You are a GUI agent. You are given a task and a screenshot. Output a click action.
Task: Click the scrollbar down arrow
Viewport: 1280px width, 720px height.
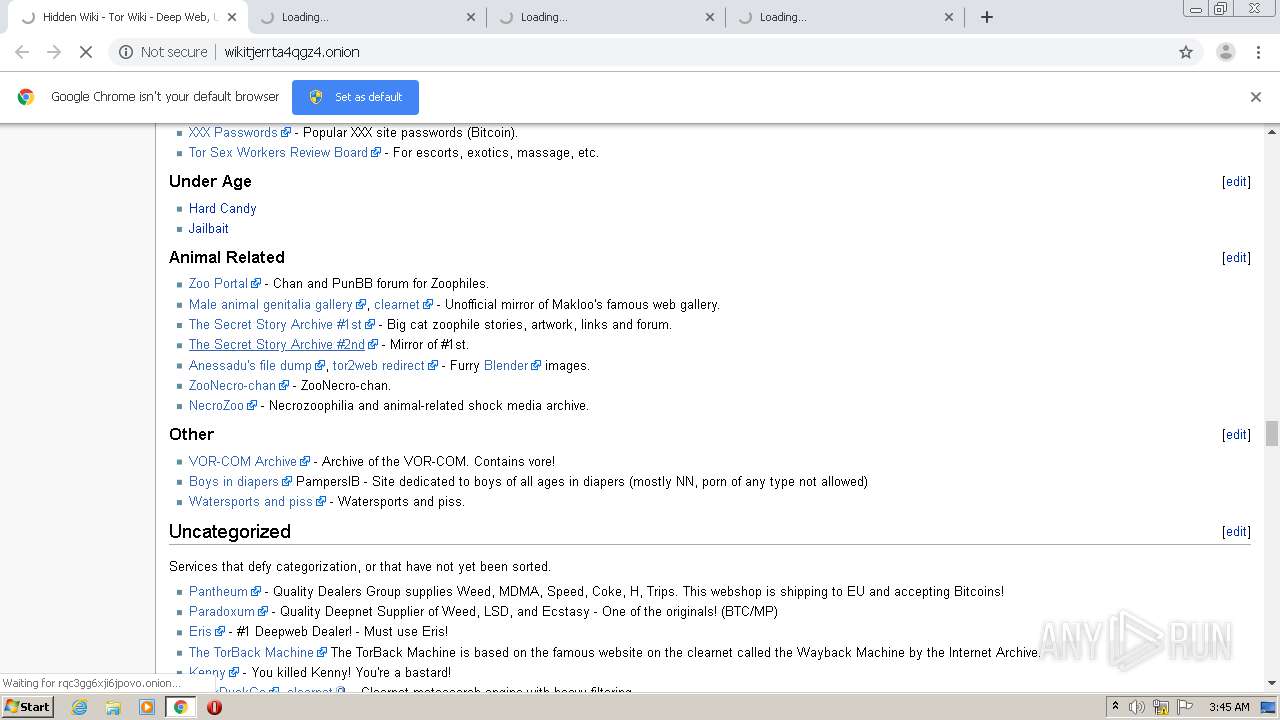point(1272,683)
